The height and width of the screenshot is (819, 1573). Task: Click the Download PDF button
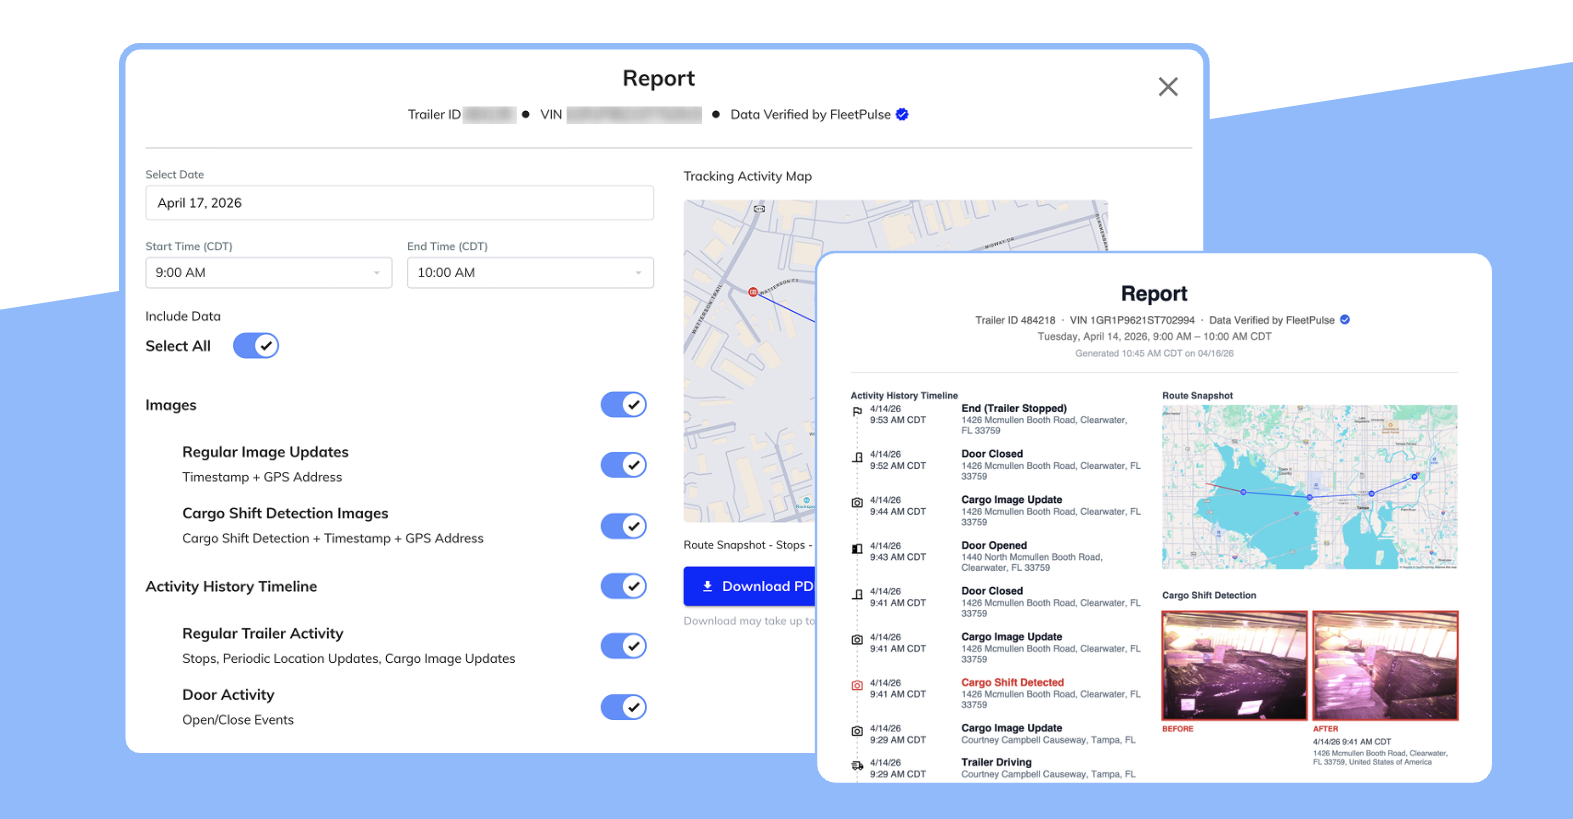point(750,587)
